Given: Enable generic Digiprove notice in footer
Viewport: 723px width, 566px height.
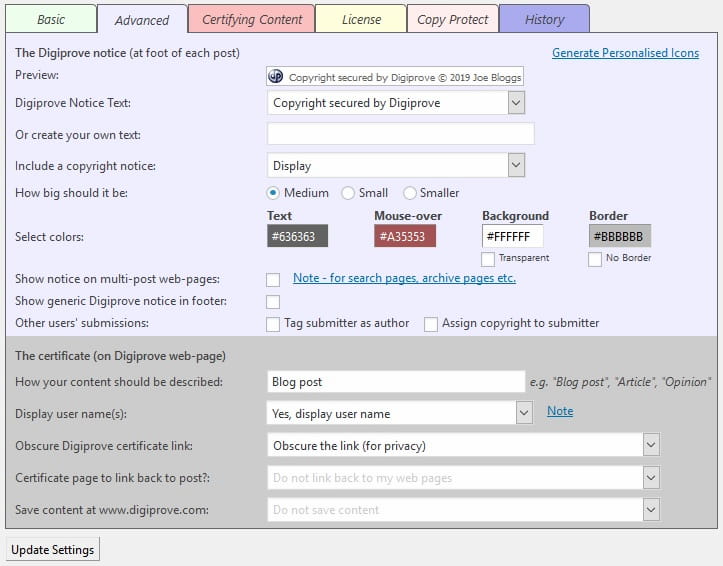Looking at the screenshot, I should (273, 302).
